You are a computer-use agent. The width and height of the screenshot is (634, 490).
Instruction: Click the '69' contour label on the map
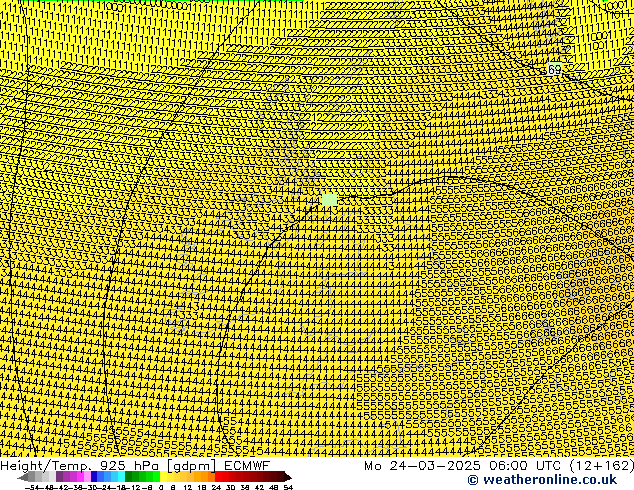click(x=554, y=69)
